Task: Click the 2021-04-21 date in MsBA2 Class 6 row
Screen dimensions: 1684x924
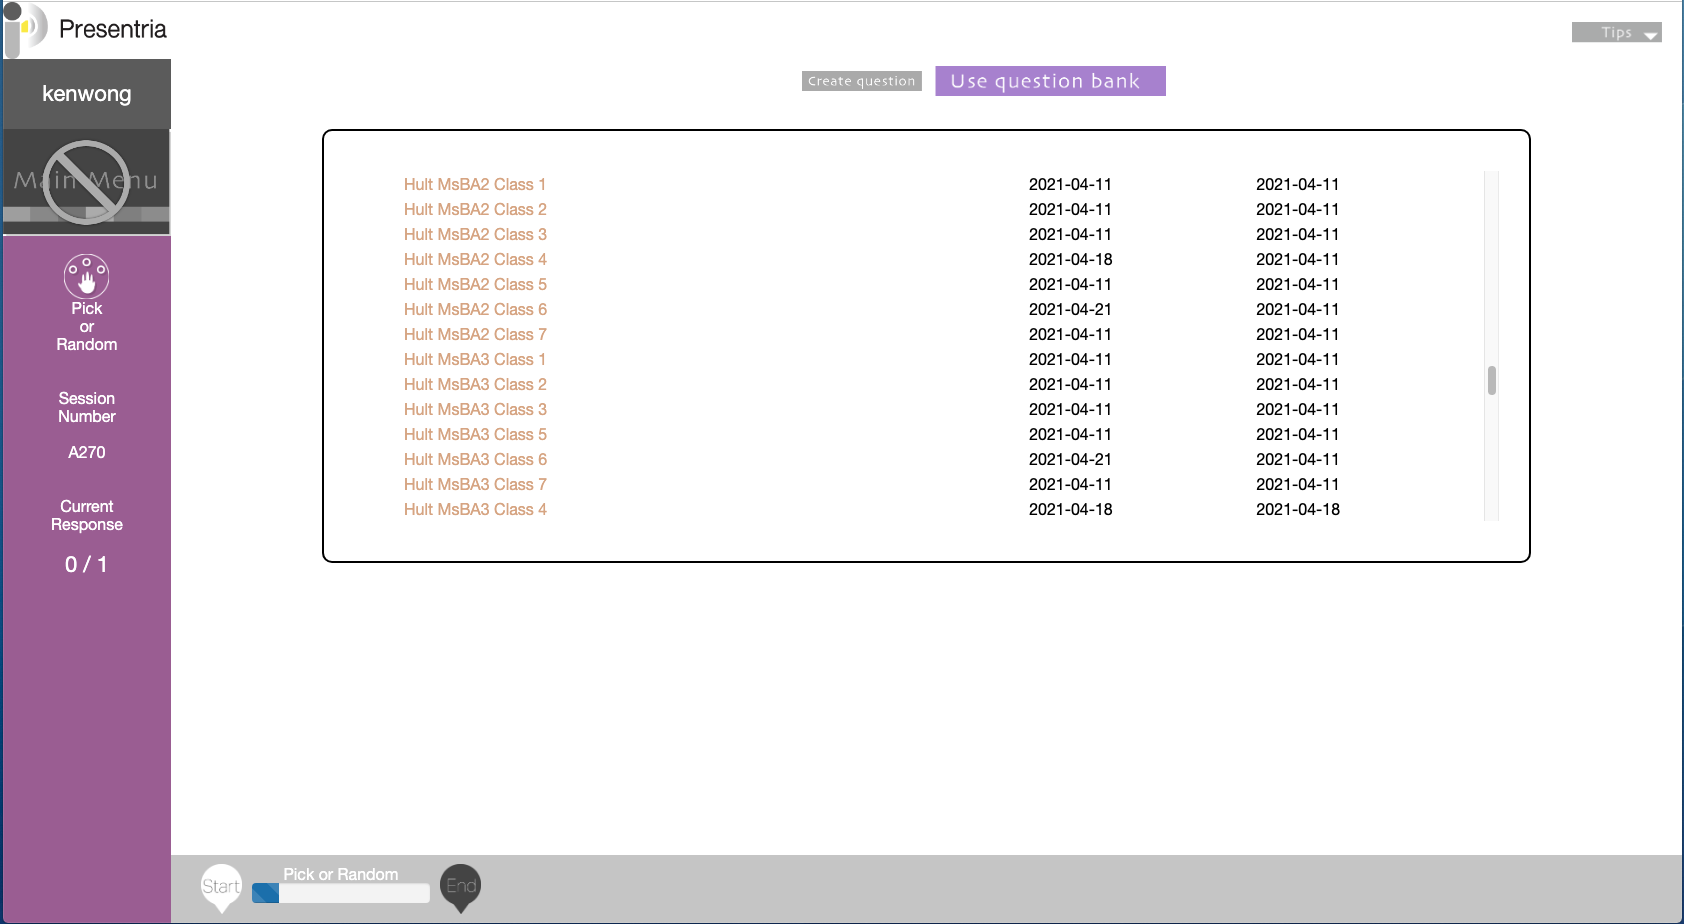Action: (x=1070, y=309)
